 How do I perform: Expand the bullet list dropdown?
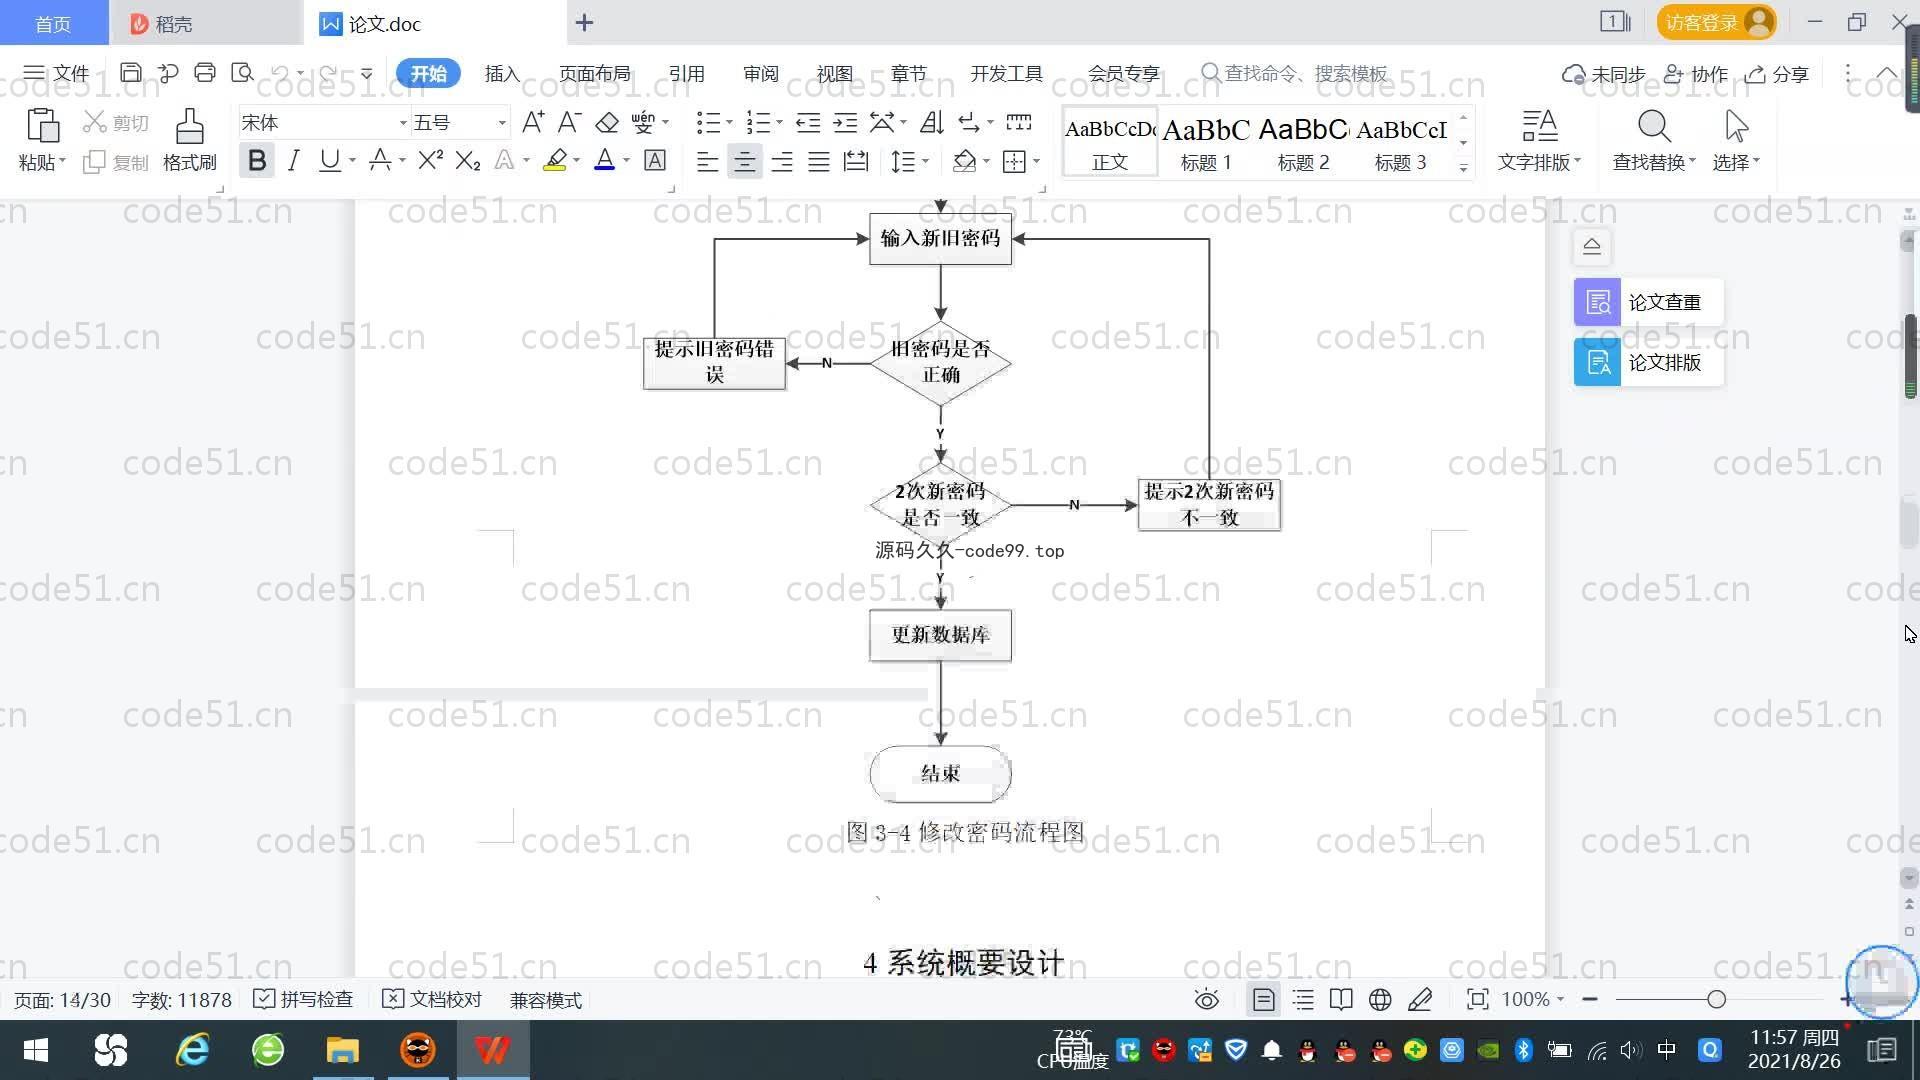tap(729, 123)
